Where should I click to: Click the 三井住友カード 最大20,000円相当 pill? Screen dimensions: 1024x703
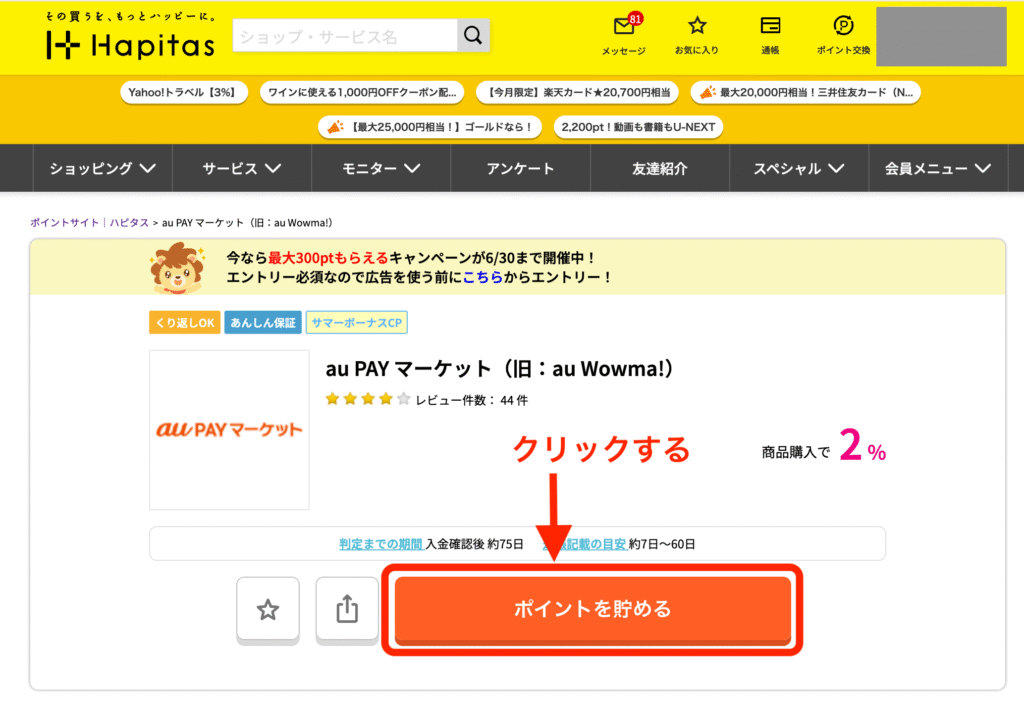(x=806, y=92)
